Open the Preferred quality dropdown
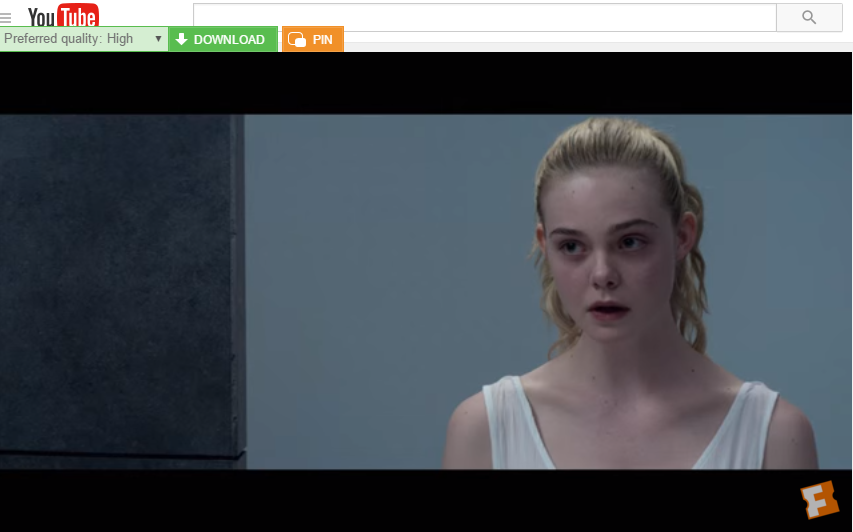The height and width of the screenshot is (532, 853). click(84, 39)
